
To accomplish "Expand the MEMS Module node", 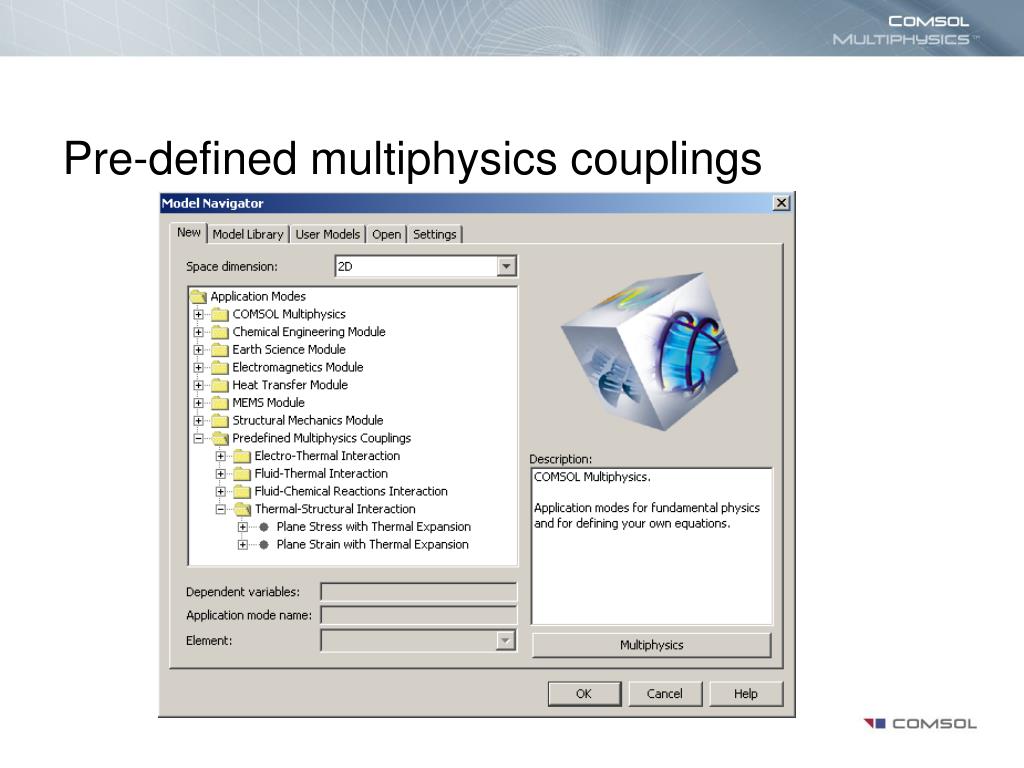I will coord(199,403).
